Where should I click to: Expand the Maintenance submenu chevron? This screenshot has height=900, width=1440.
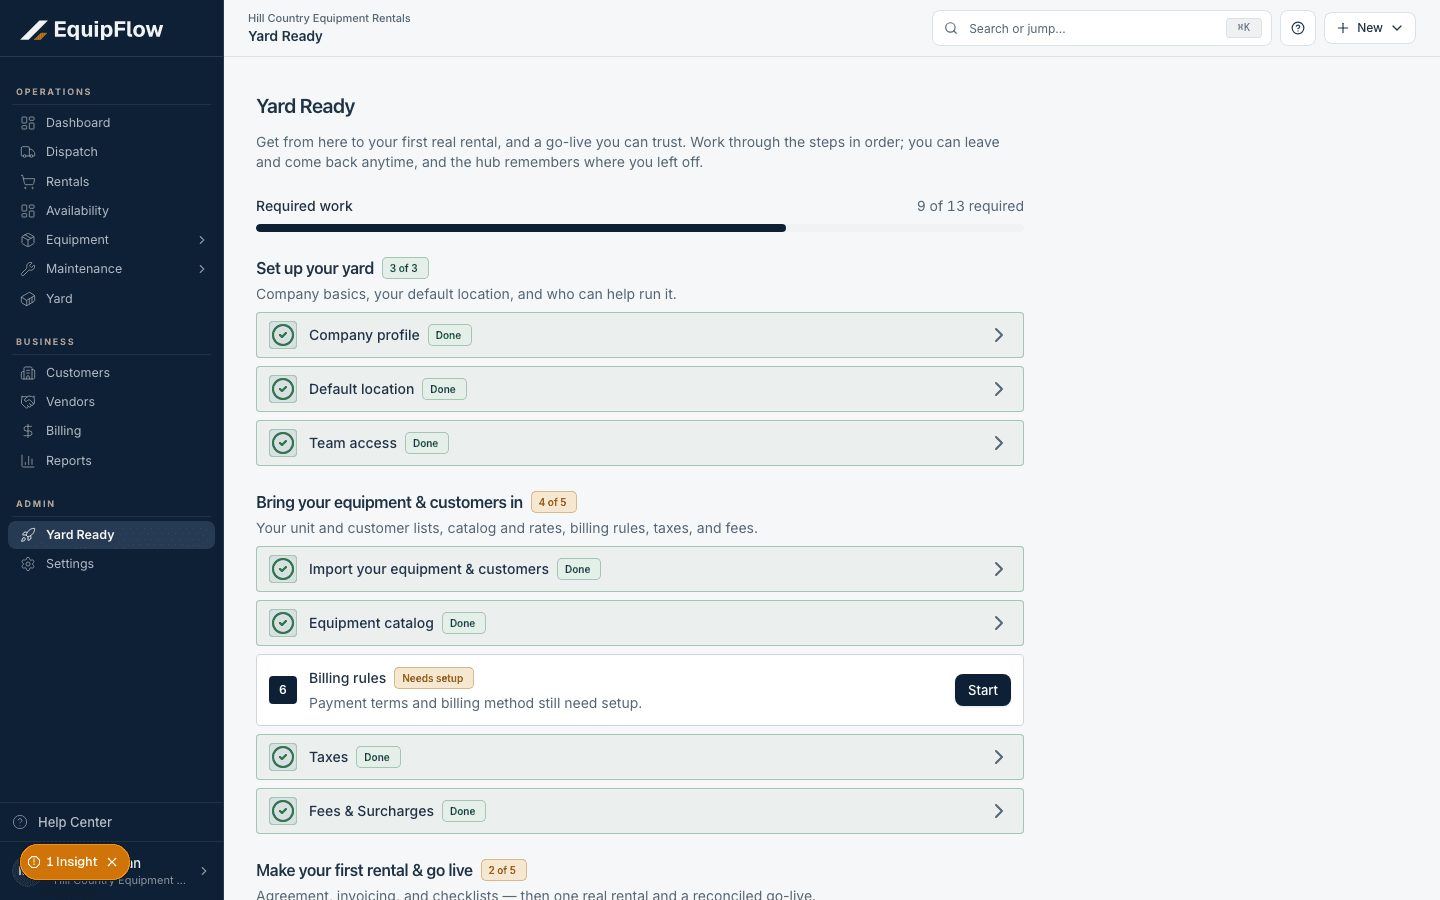(x=202, y=269)
